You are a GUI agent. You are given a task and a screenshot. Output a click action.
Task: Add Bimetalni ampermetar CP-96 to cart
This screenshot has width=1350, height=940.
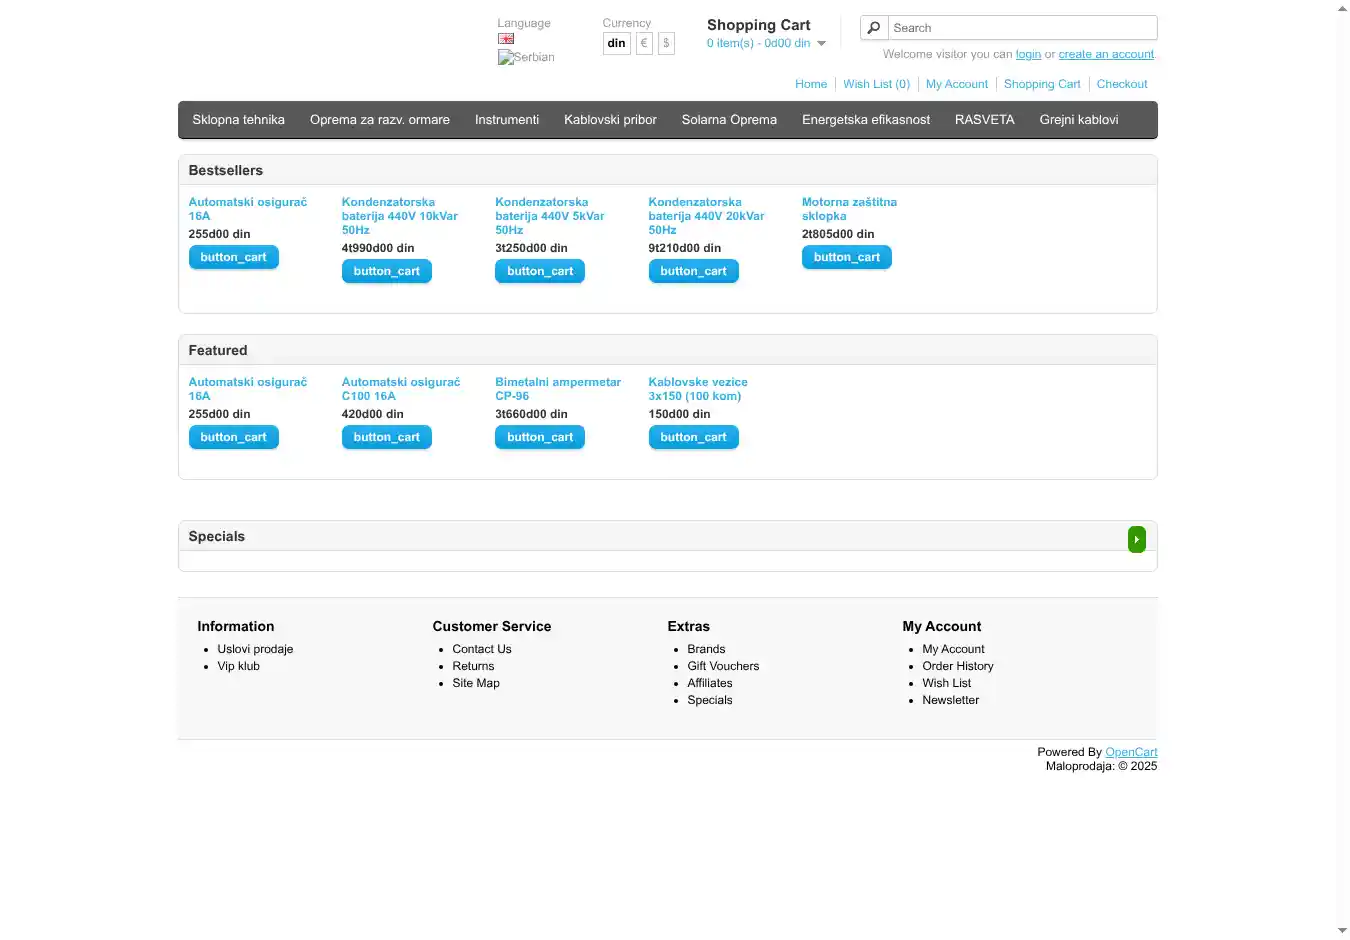(539, 438)
